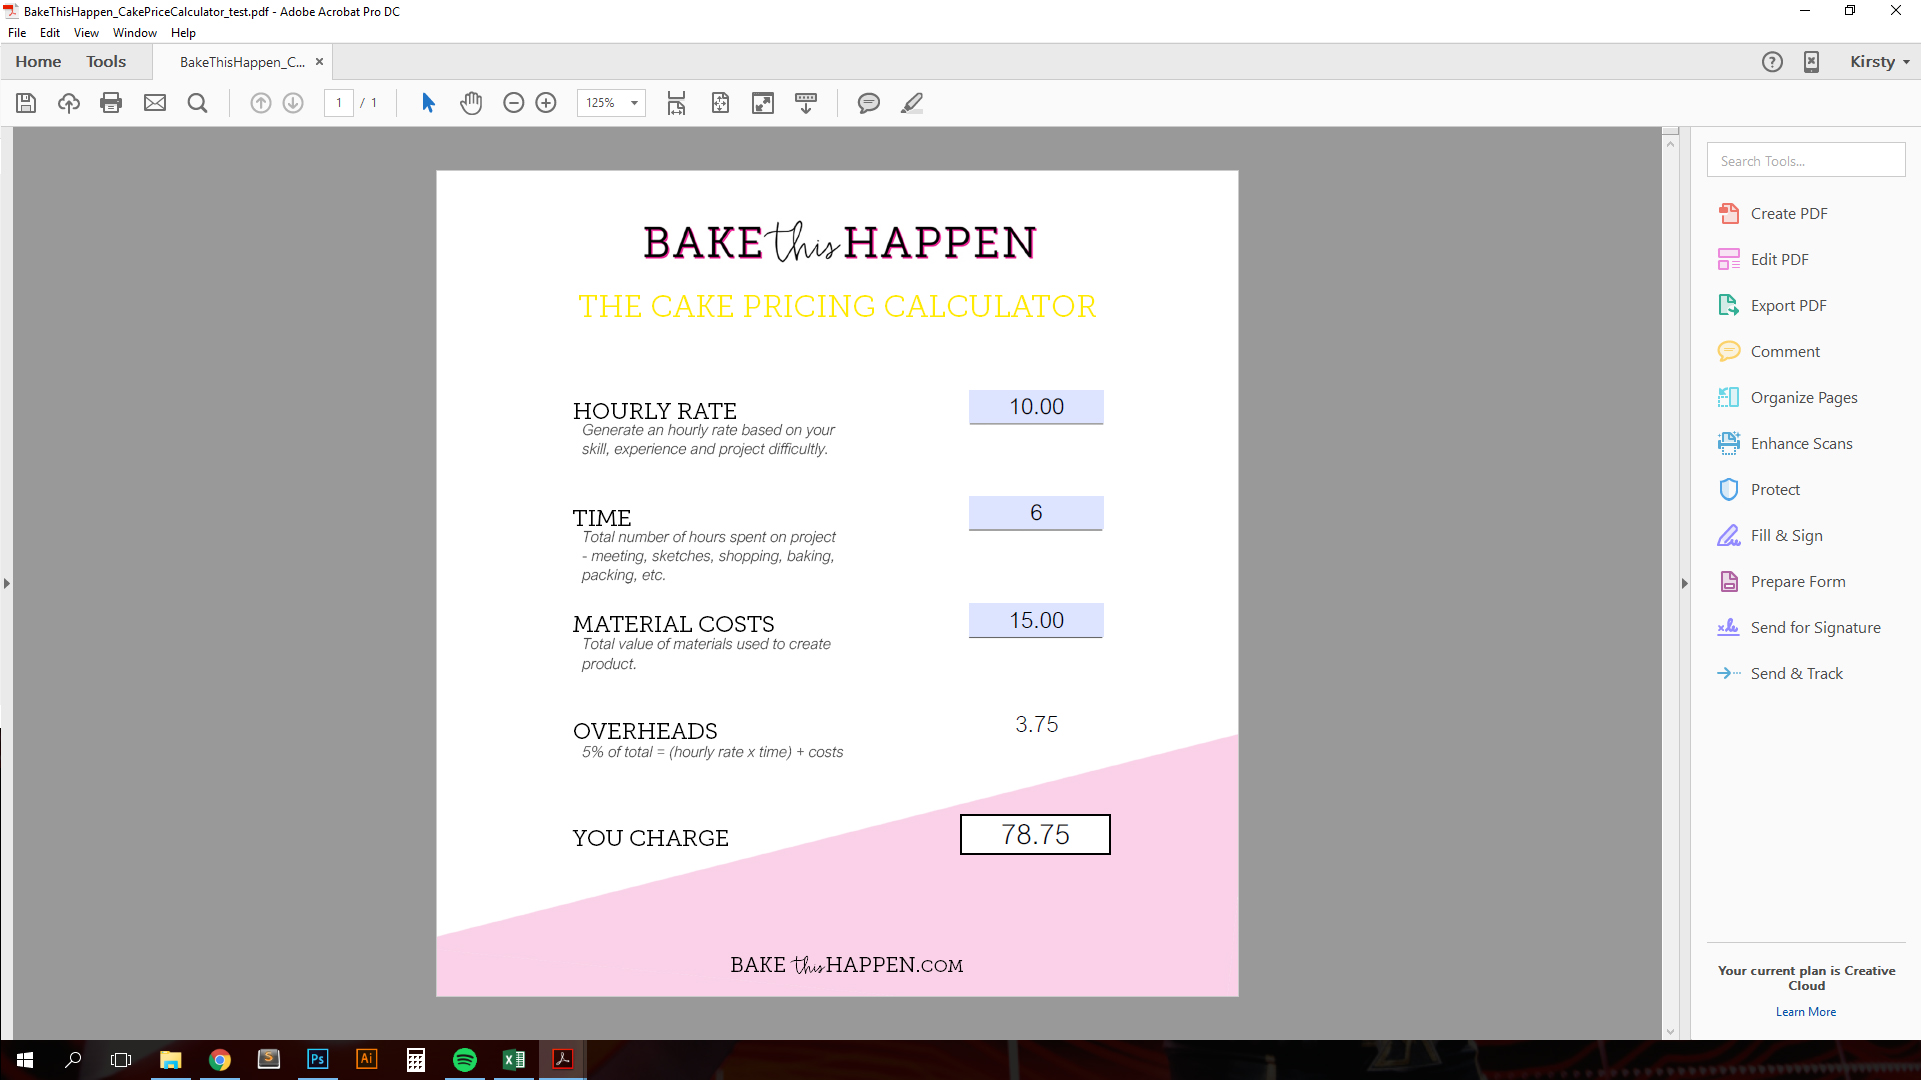
Task: Select the highlighter pen tool
Action: tap(912, 103)
